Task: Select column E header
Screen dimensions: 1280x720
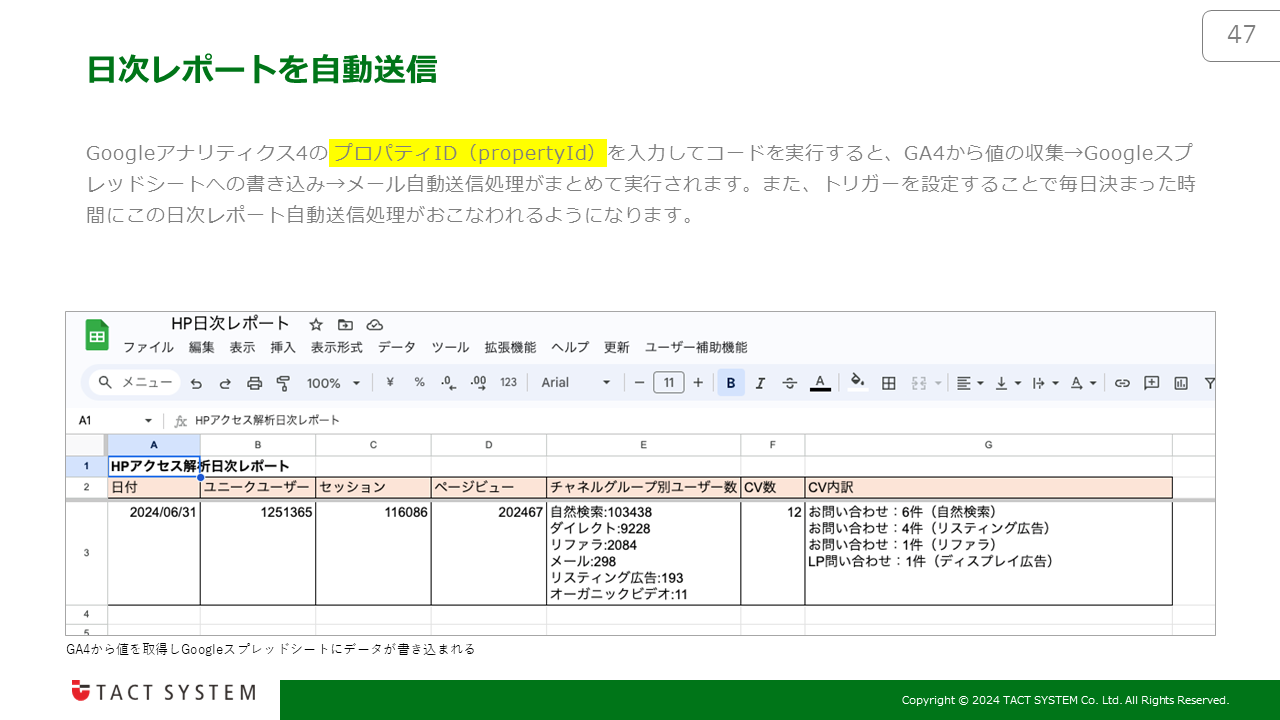Action: [x=643, y=445]
